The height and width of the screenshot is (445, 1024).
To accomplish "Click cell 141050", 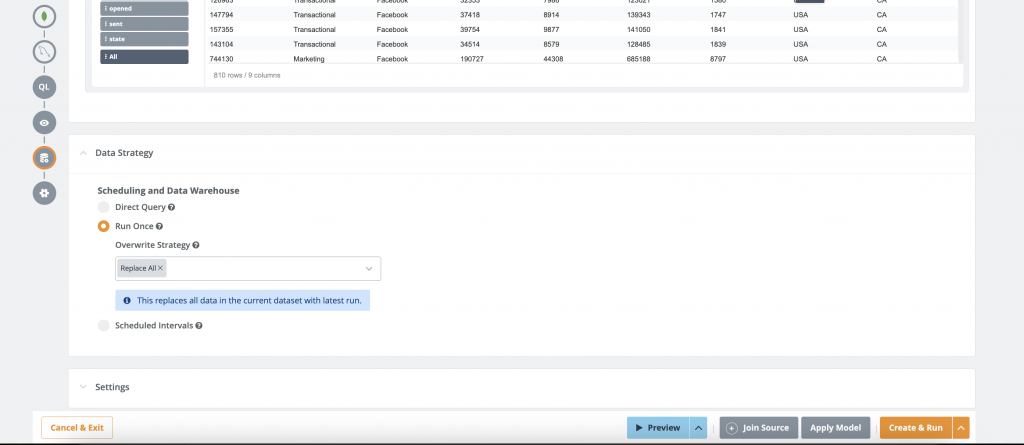I will 638,29.
